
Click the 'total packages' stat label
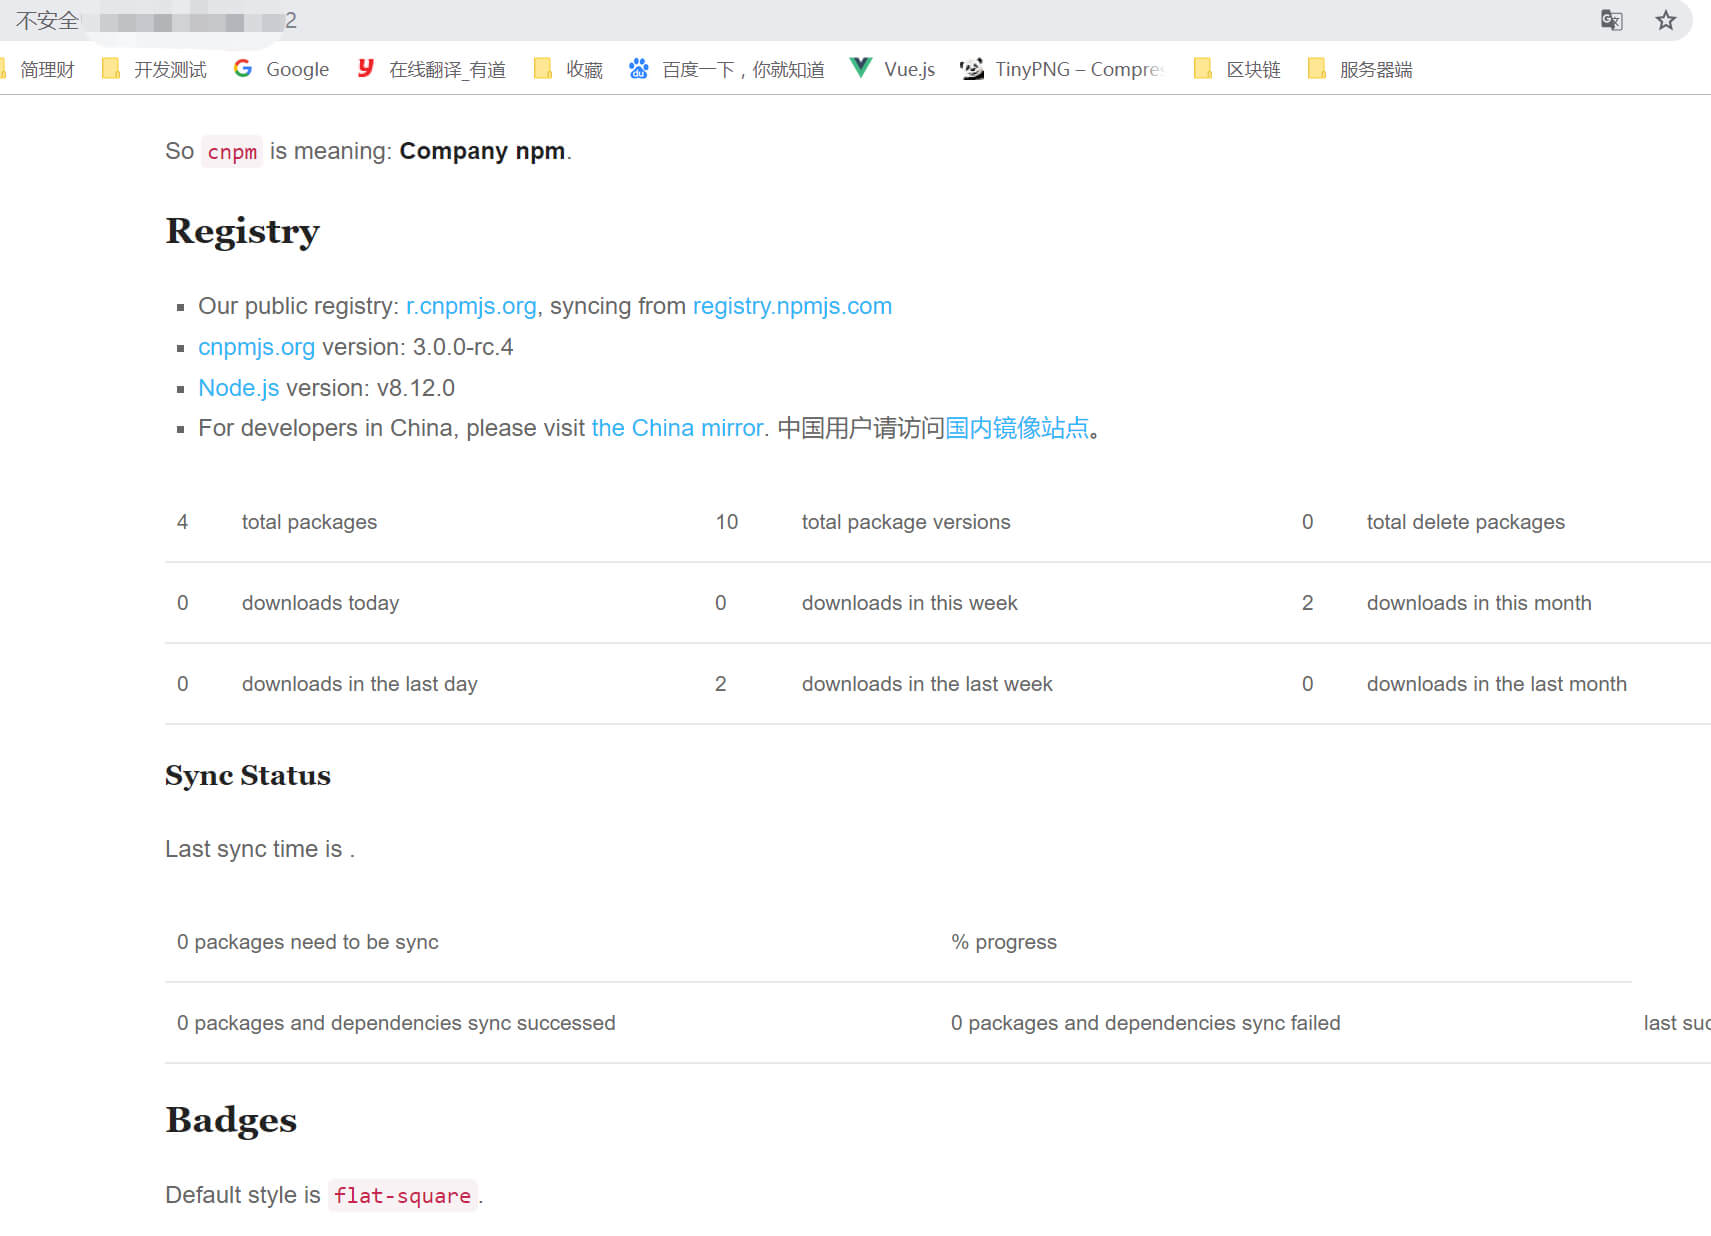(309, 522)
